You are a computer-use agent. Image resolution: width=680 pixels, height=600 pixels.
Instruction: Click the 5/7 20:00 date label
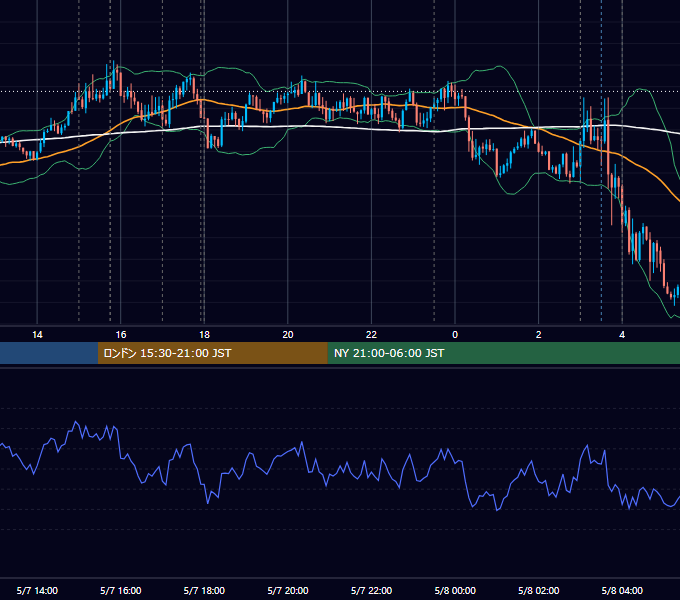[288, 590]
